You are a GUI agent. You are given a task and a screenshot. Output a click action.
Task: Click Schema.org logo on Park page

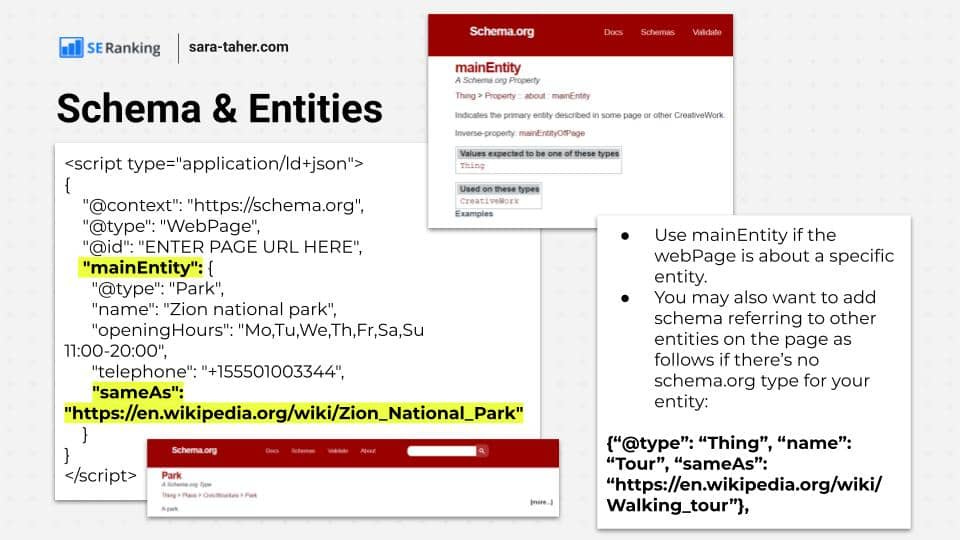tap(194, 450)
